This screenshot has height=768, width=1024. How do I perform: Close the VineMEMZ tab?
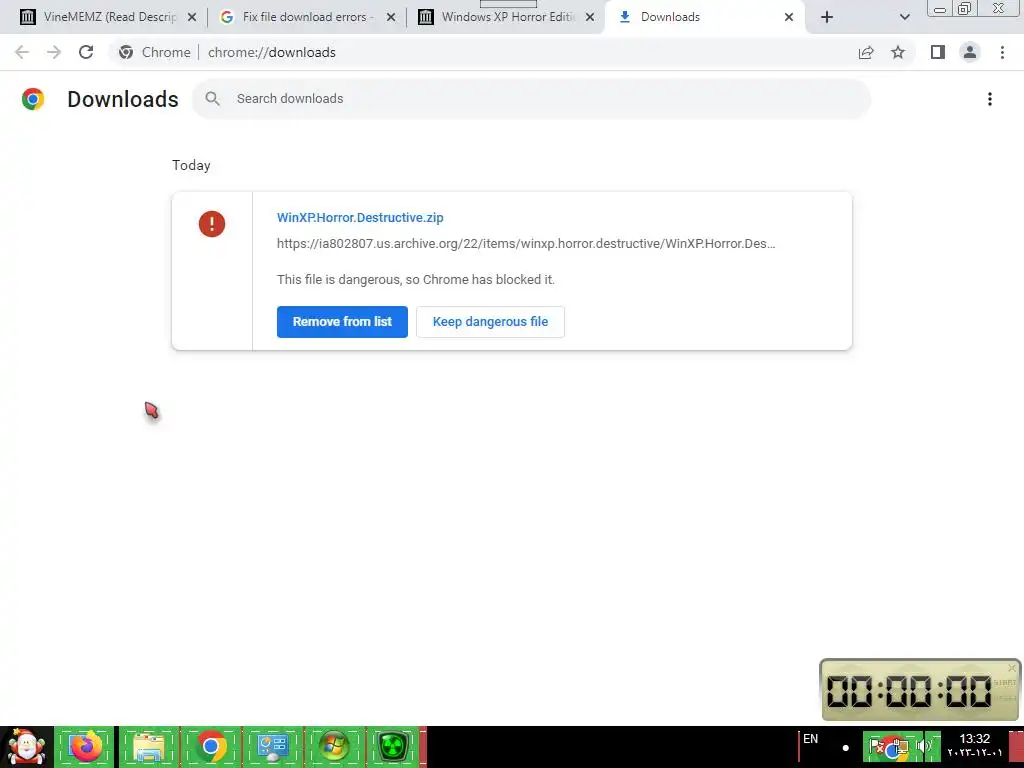pos(192,18)
